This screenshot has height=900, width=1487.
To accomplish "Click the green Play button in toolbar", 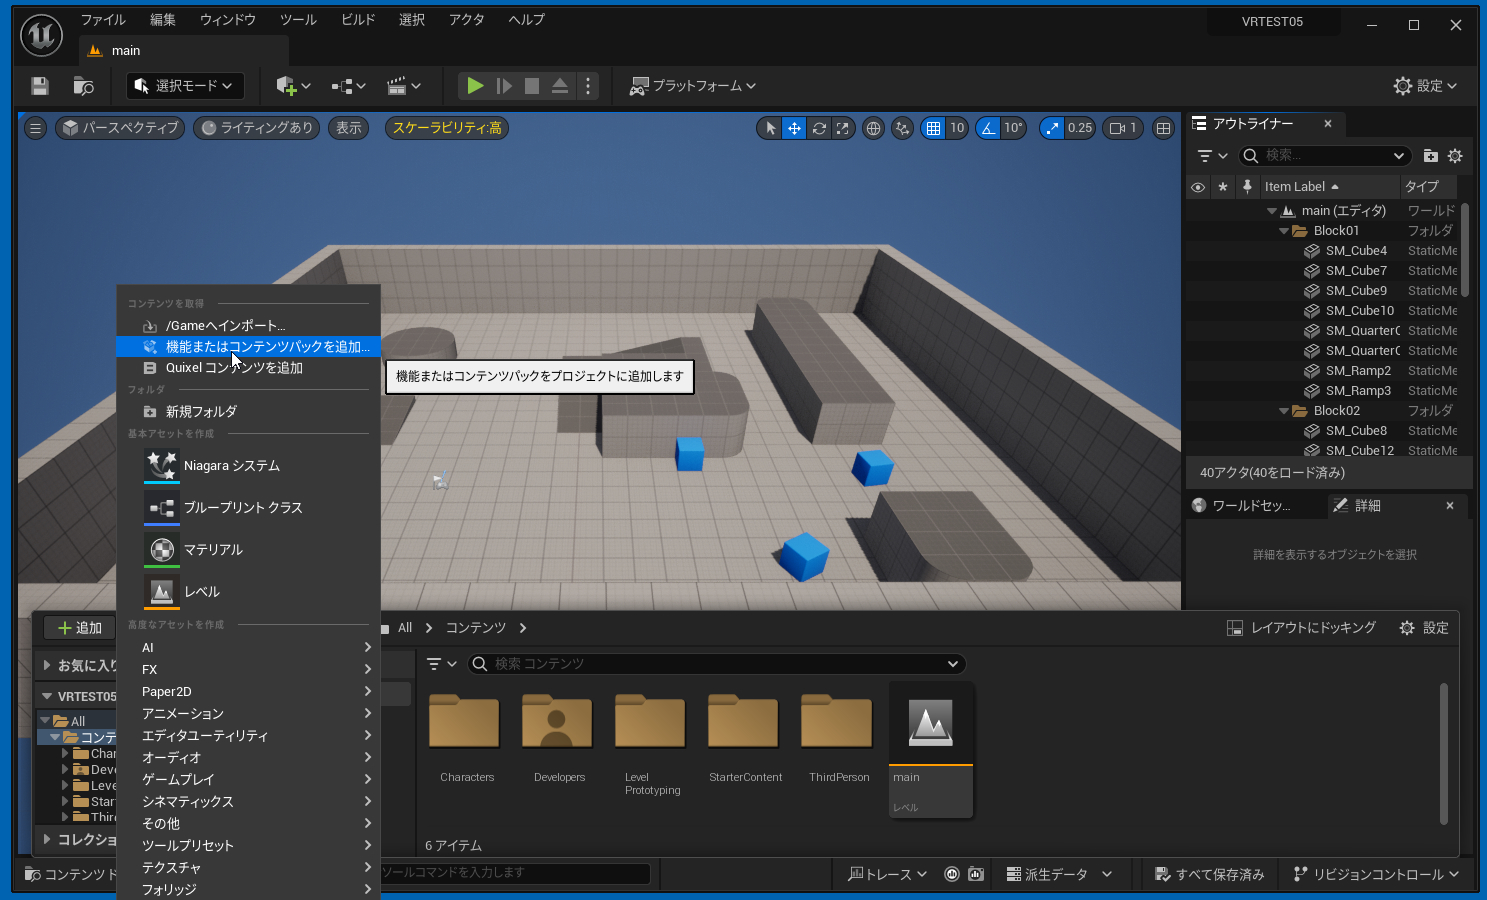I will pos(475,86).
